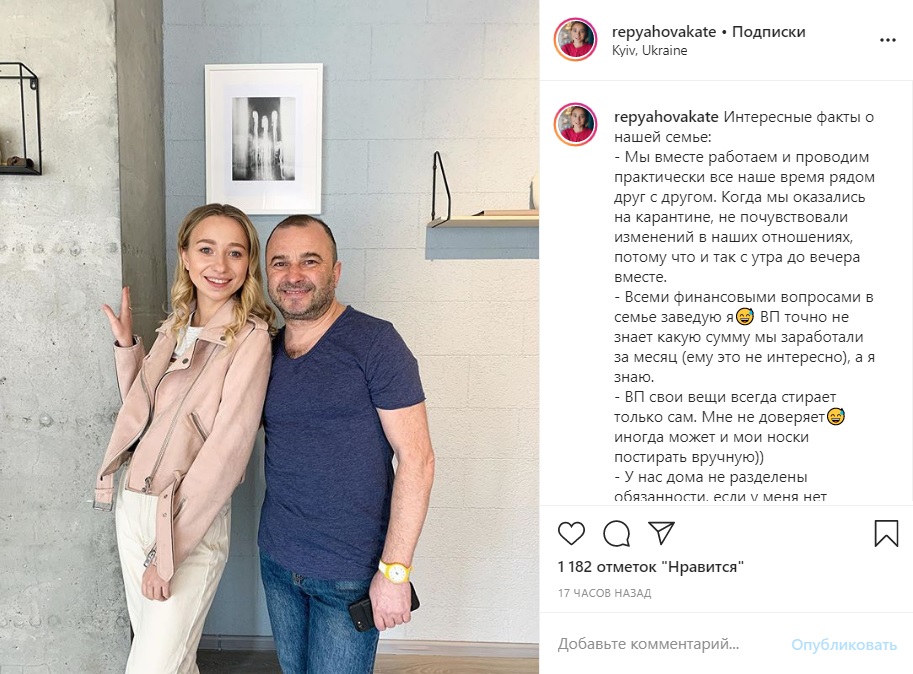Click the pink jacket in photo
913x674 pixels.
pos(184,425)
